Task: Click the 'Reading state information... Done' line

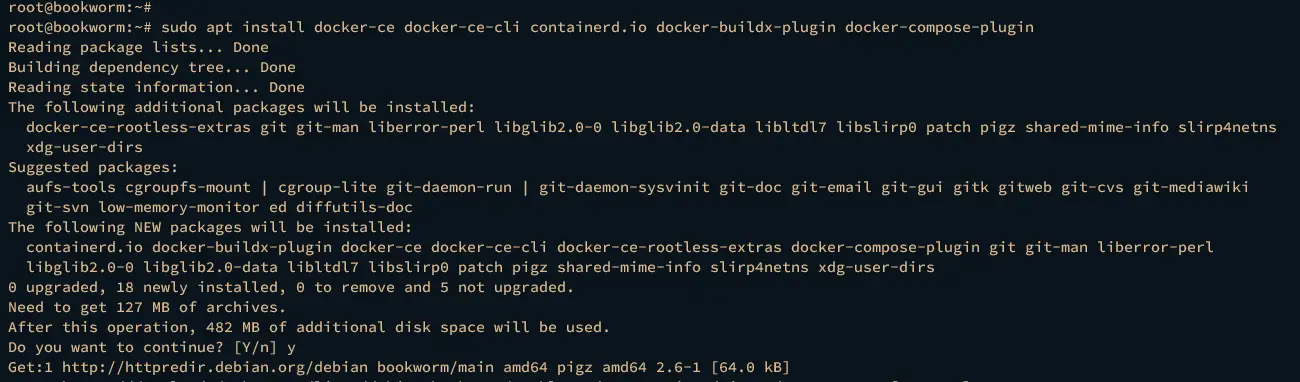Action: [156, 87]
